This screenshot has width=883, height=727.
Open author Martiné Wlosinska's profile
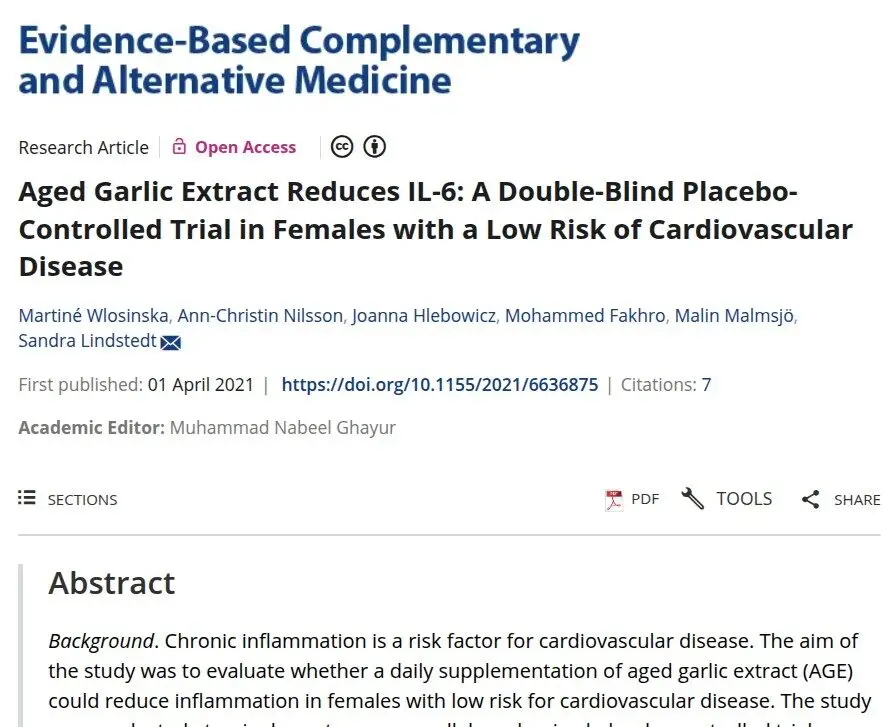click(93, 316)
